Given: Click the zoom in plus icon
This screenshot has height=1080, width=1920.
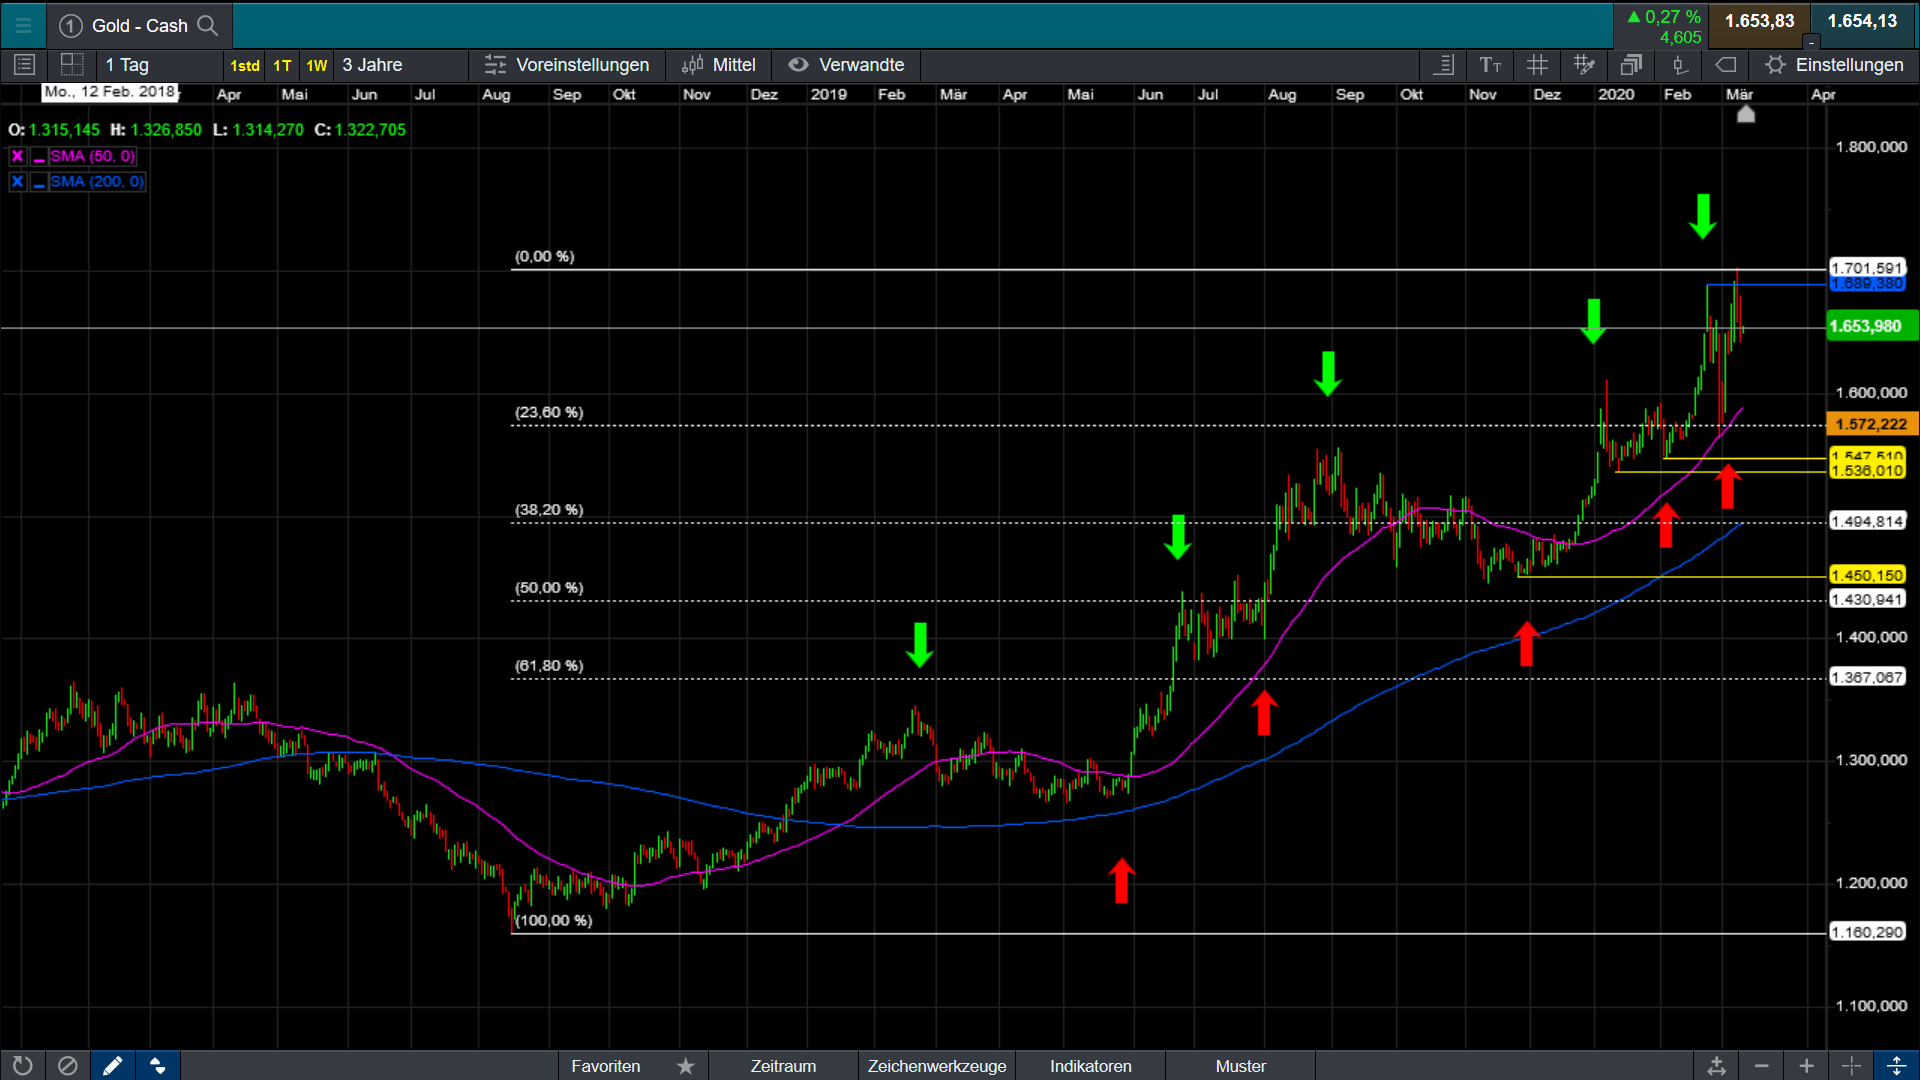Looking at the screenshot, I should [x=1806, y=1066].
